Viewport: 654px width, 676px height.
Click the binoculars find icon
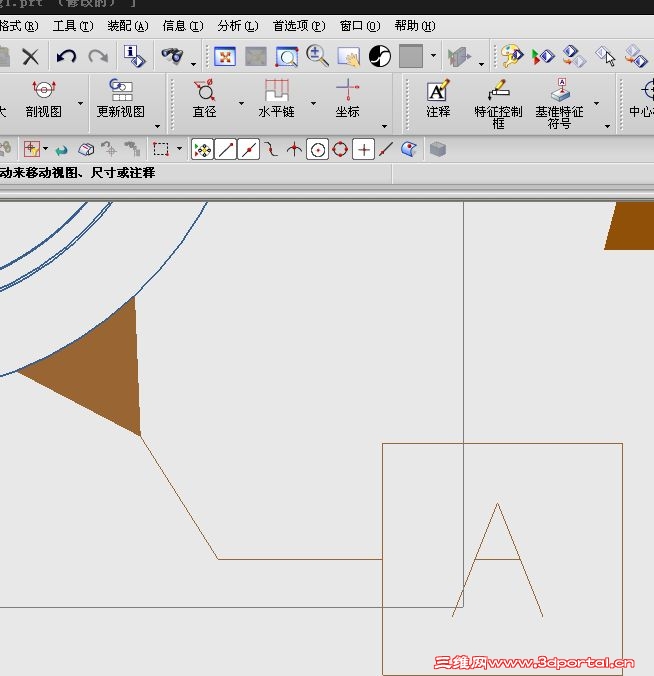(x=172, y=56)
